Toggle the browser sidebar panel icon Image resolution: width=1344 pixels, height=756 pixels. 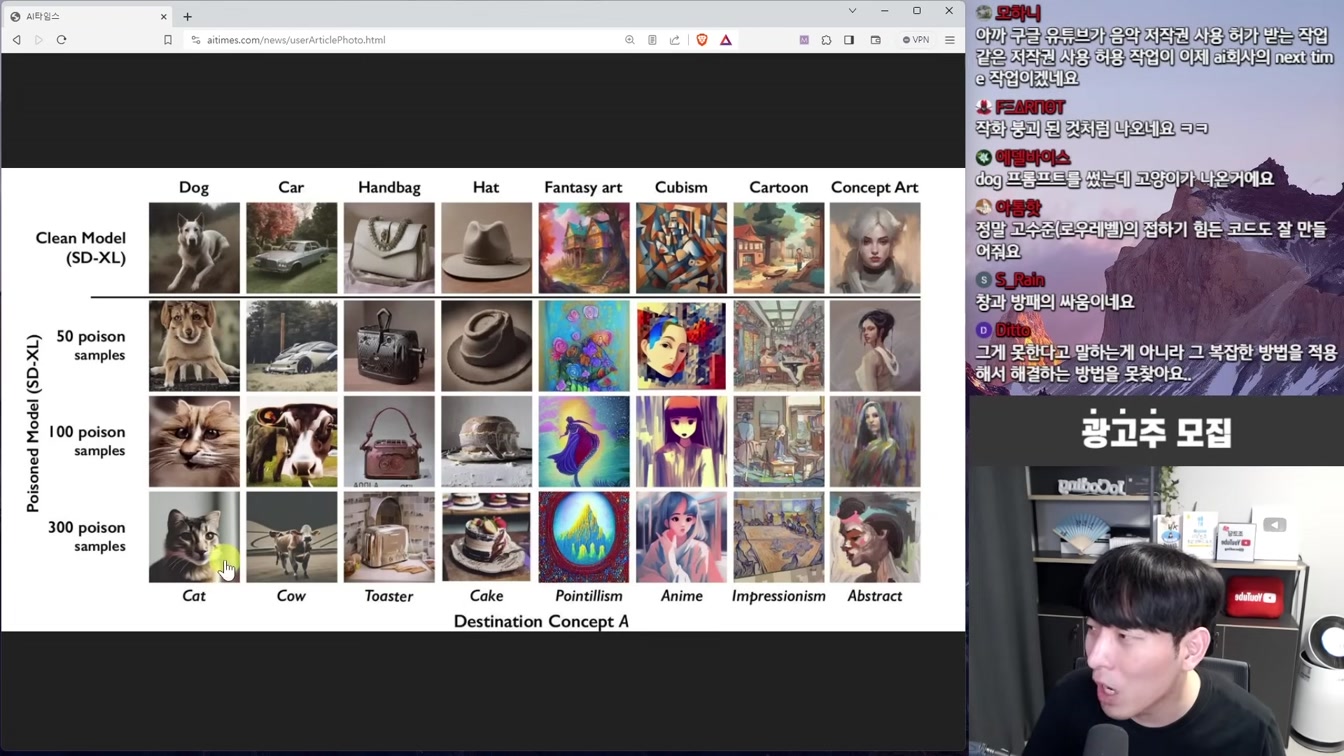point(849,40)
